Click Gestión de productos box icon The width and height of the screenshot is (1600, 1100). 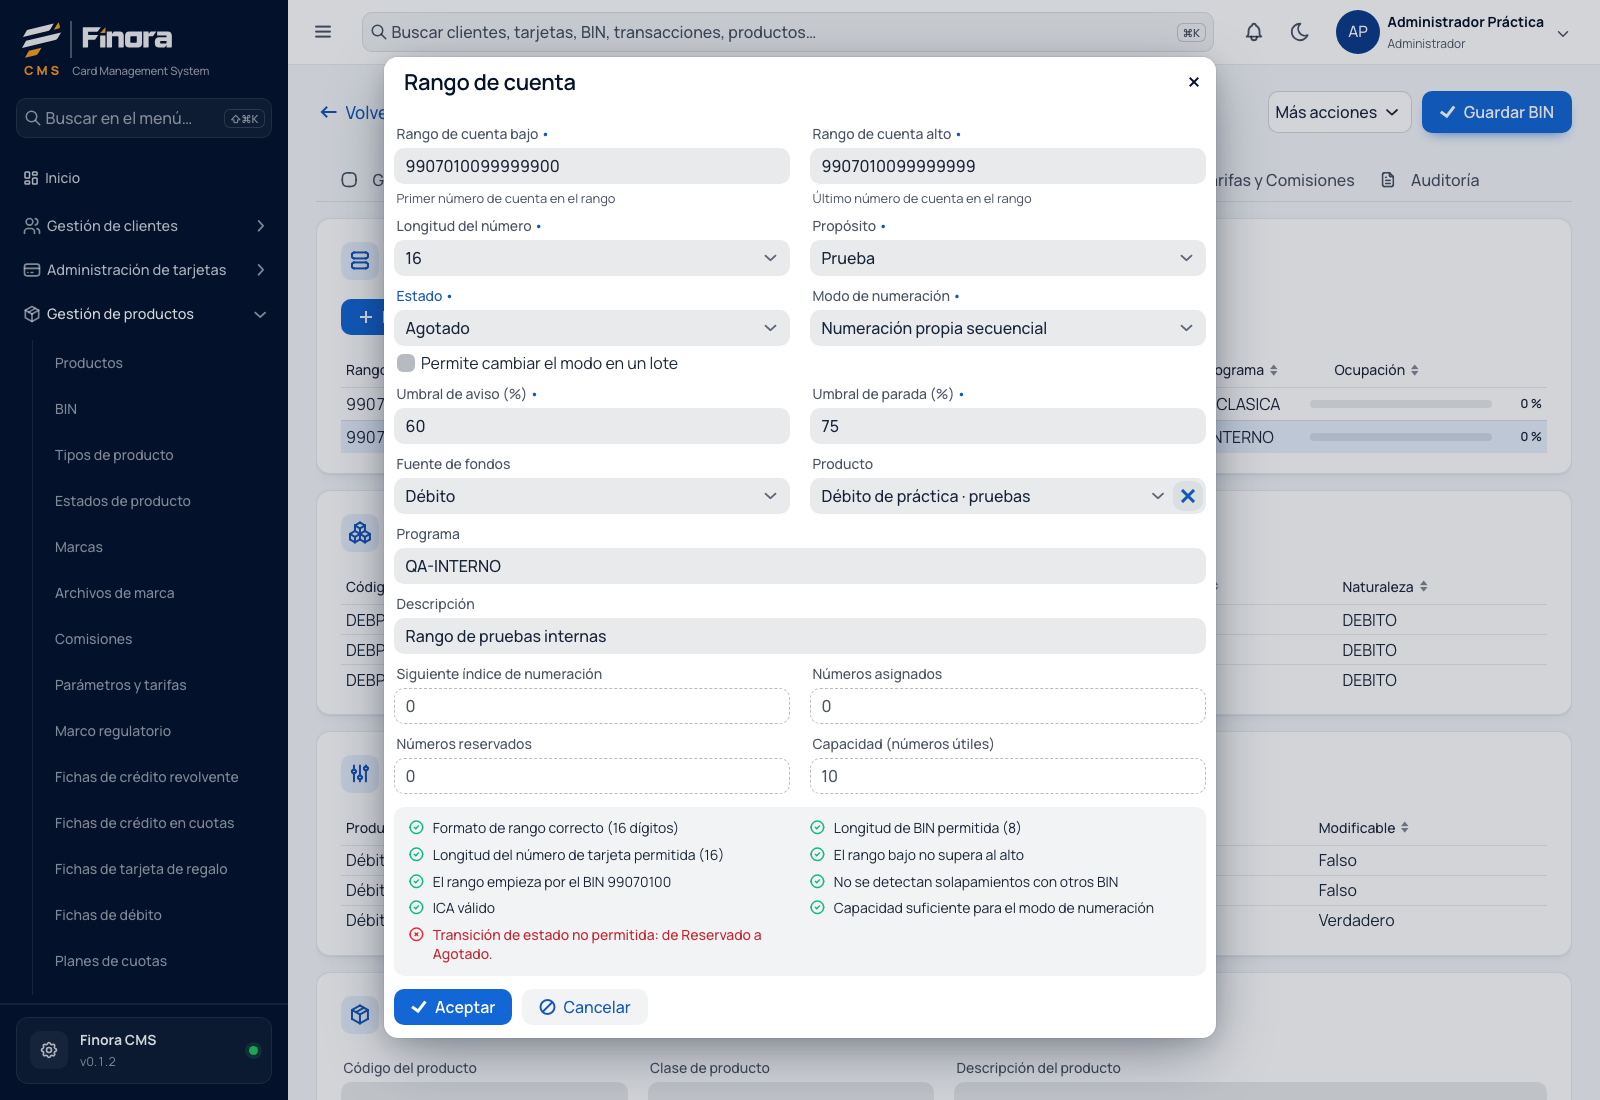point(32,314)
